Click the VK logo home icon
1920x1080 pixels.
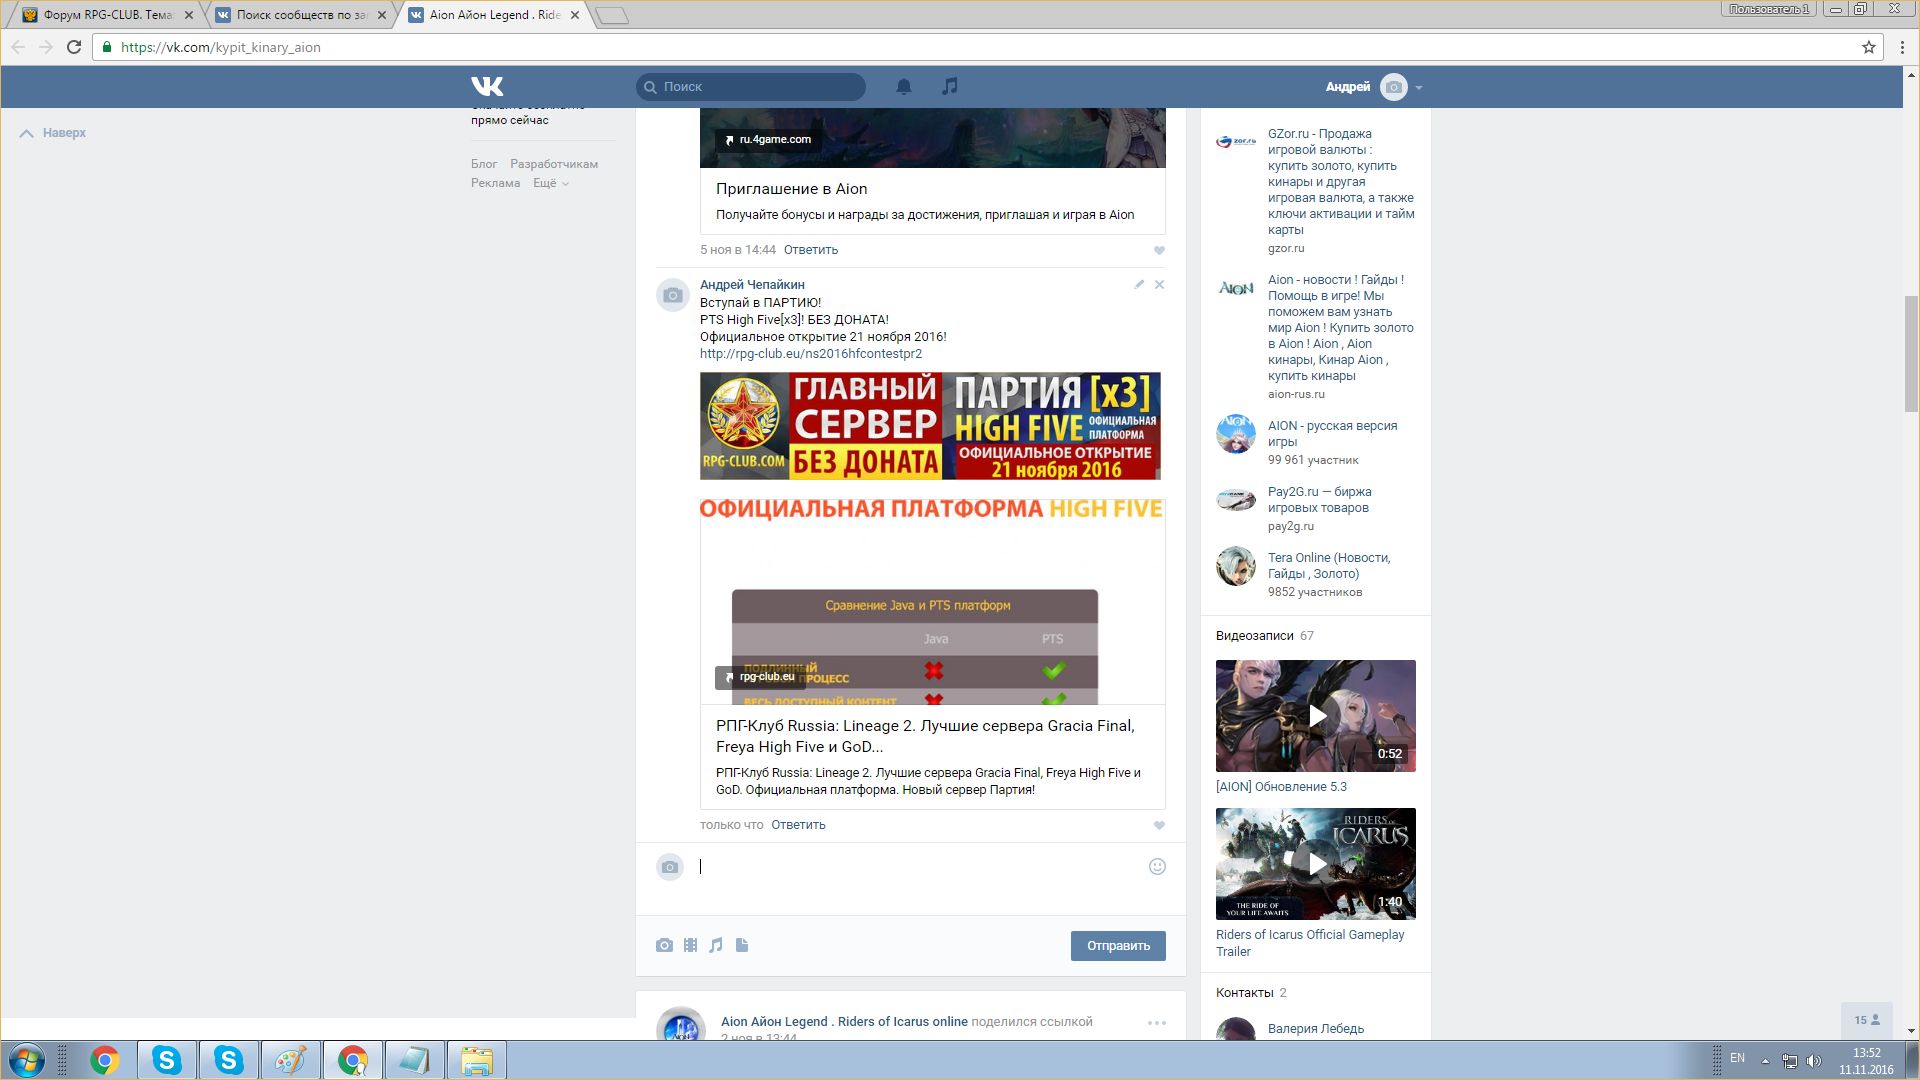[x=487, y=87]
